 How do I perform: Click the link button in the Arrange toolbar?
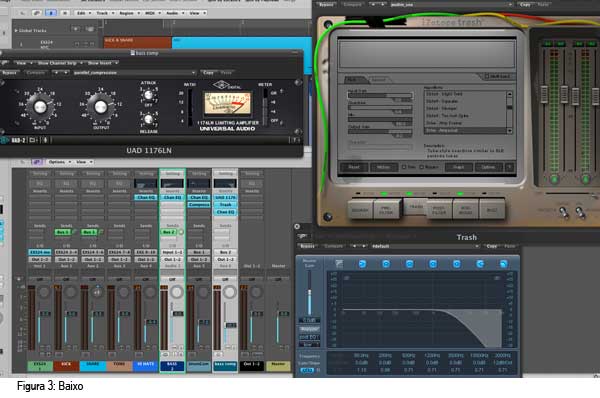[37, 13]
